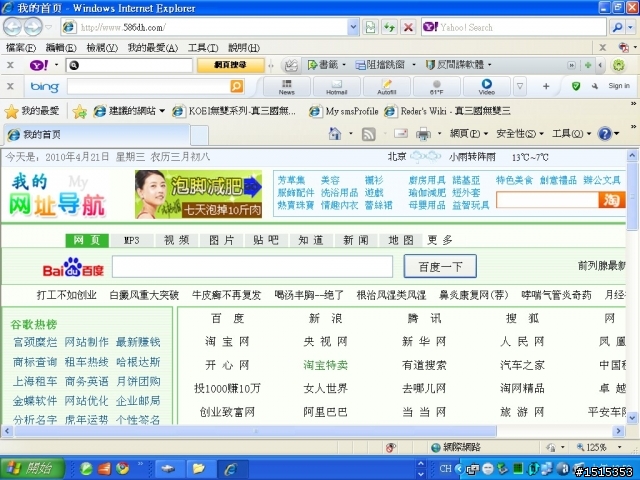Open the 檔案(F) menu

[x=21, y=48]
